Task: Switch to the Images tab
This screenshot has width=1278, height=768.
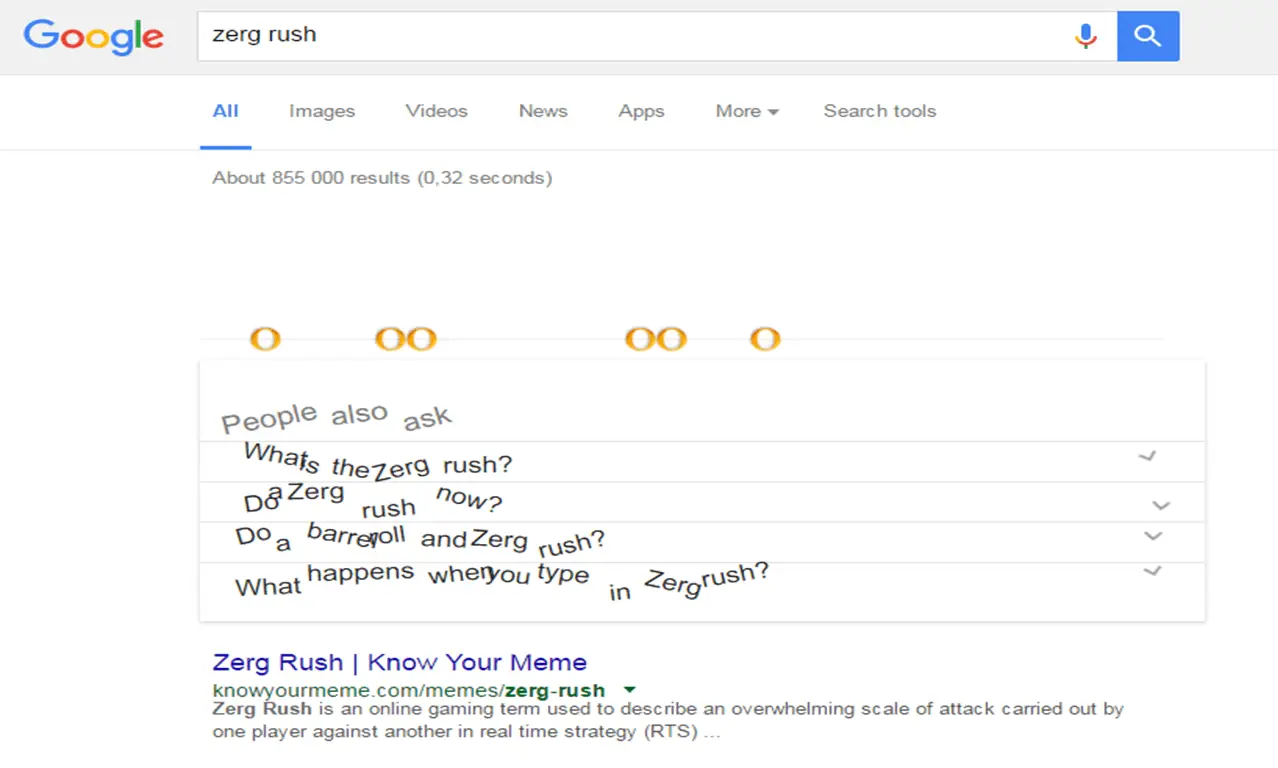Action: point(322,111)
